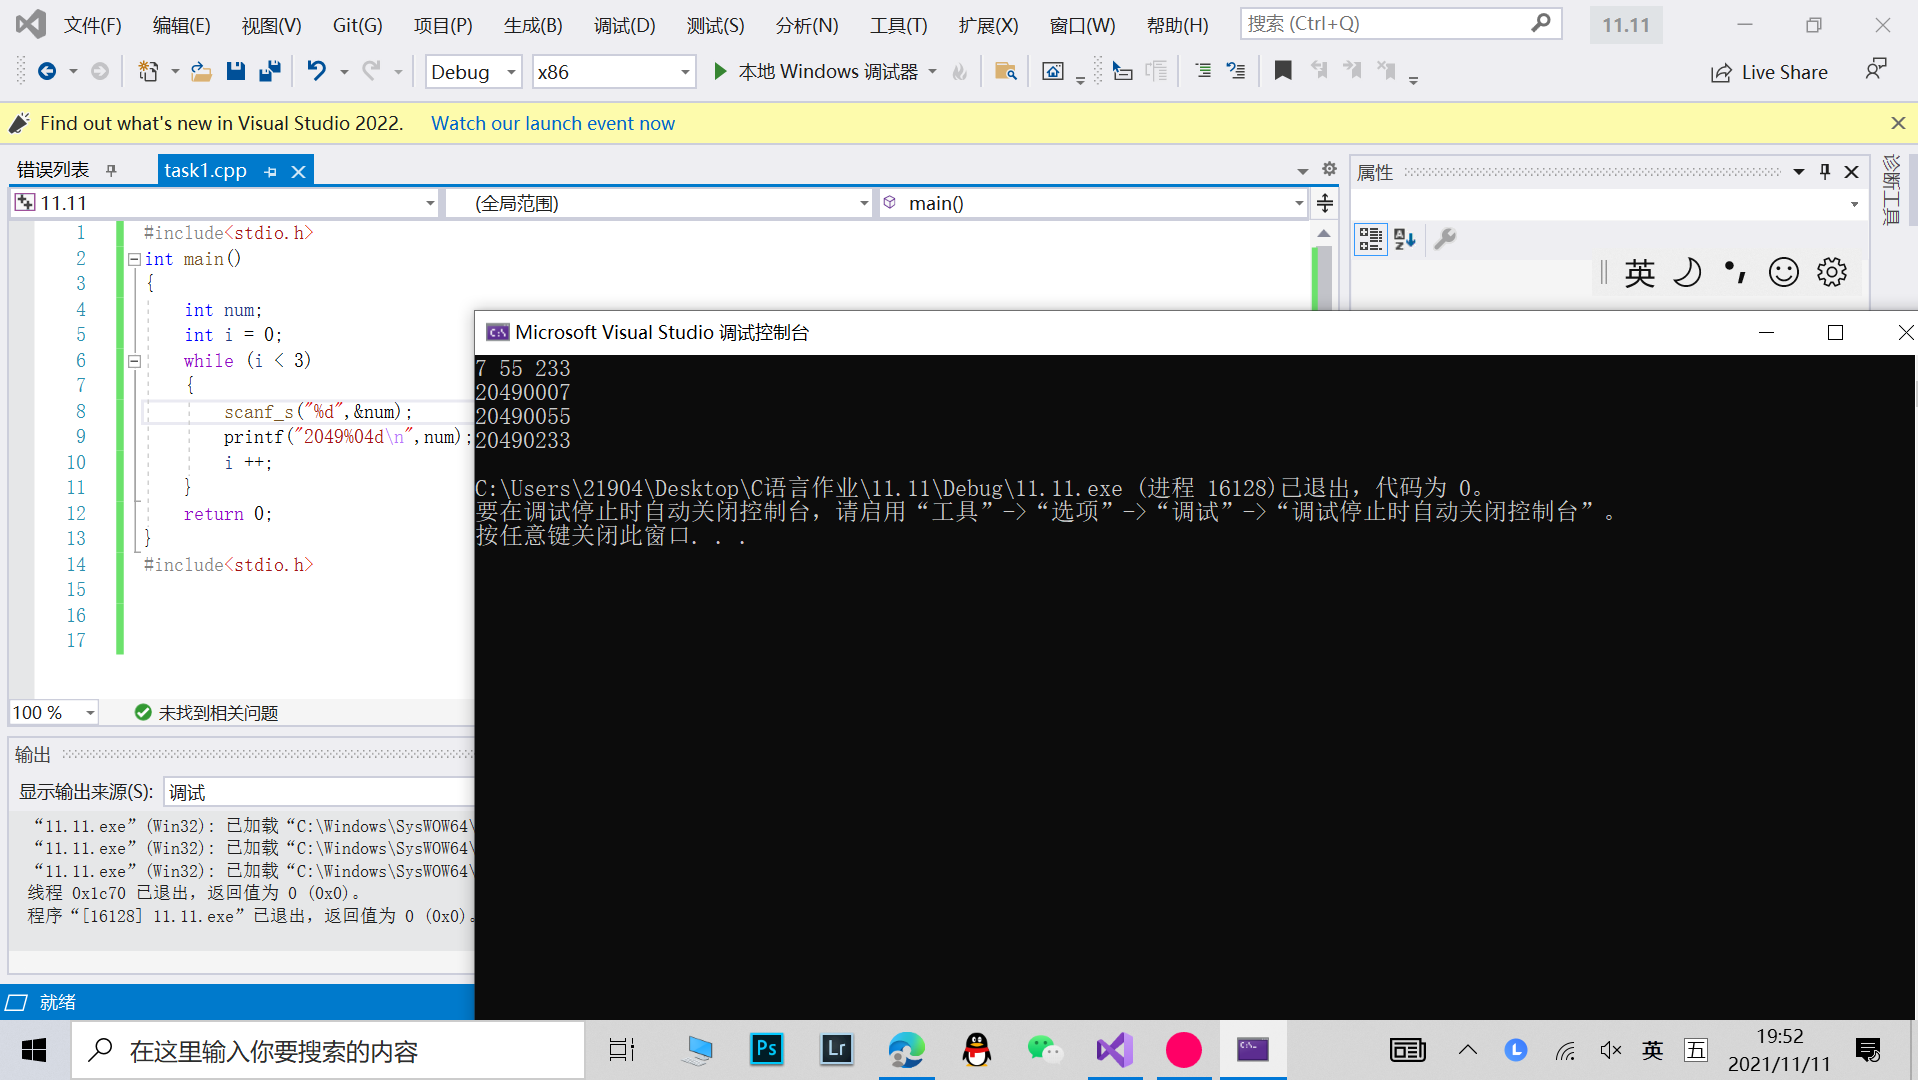1918x1080 pixels.
Task: Open Microsoft Edge from the taskbar
Action: [906, 1049]
